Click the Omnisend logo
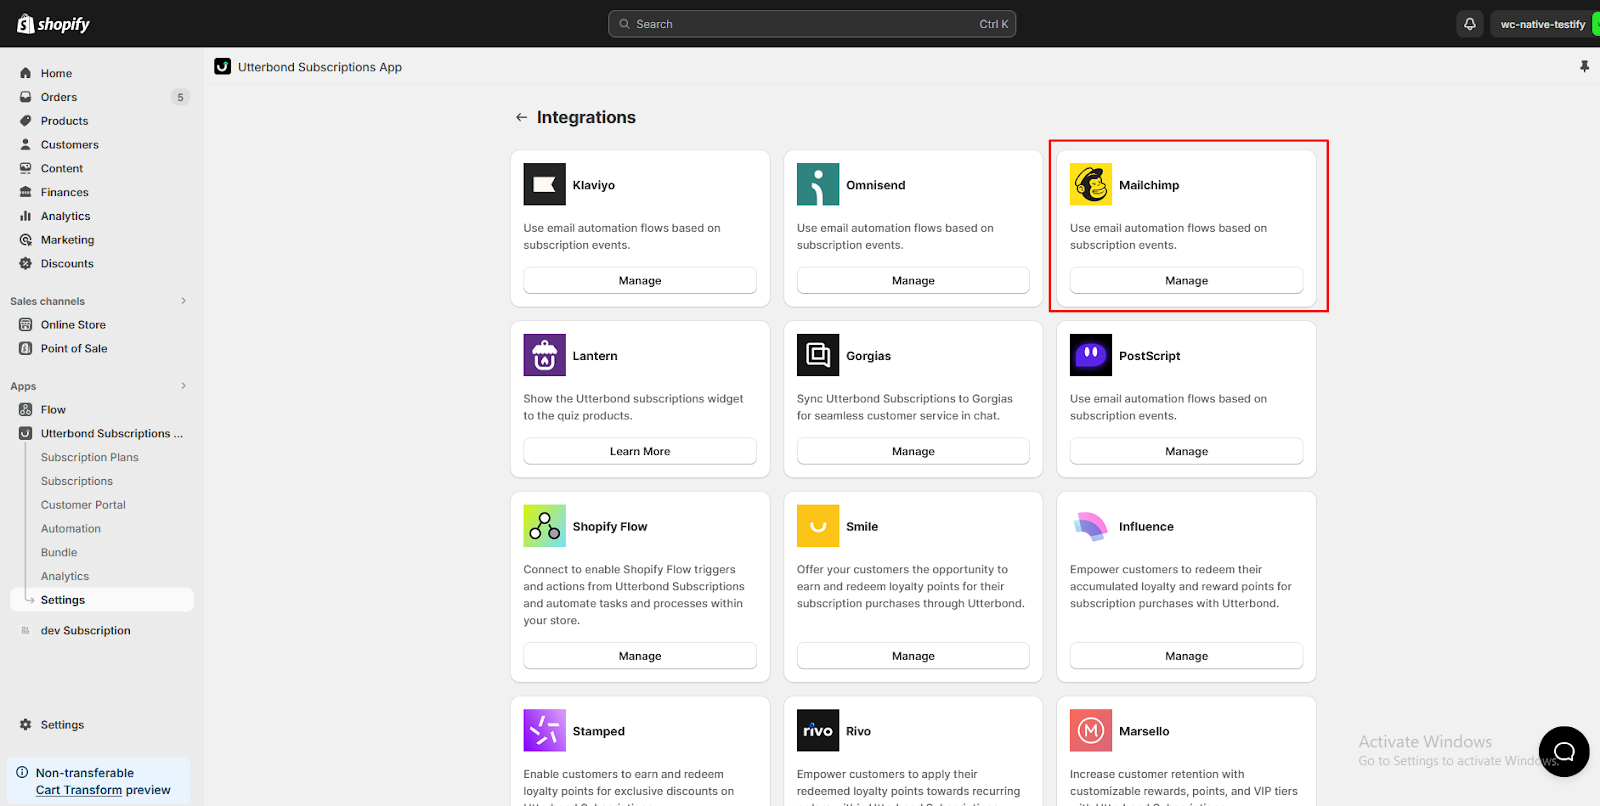 click(x=818, y=184)
